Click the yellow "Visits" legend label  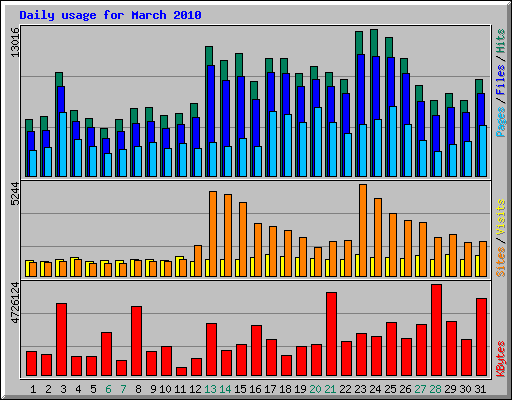coord(501,218)
